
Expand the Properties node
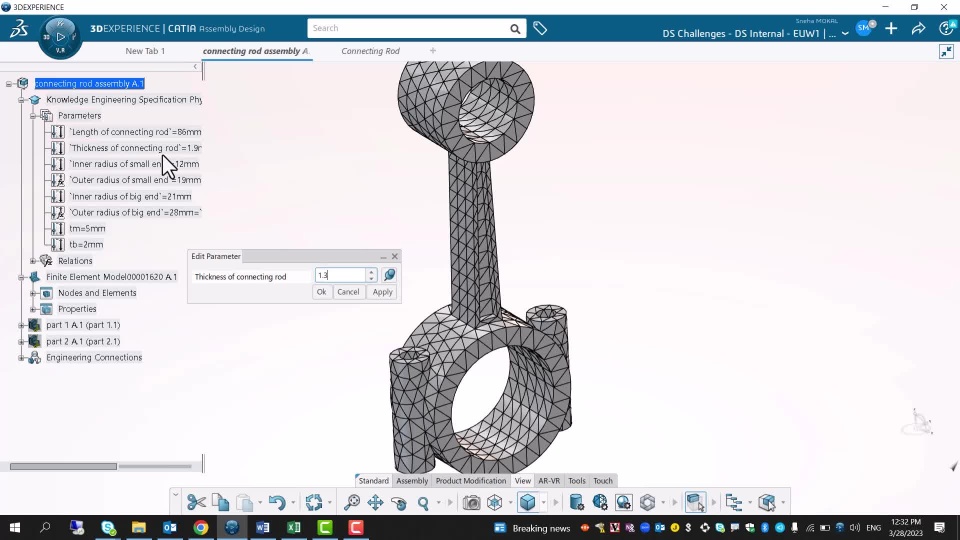[x=33, y=309]
